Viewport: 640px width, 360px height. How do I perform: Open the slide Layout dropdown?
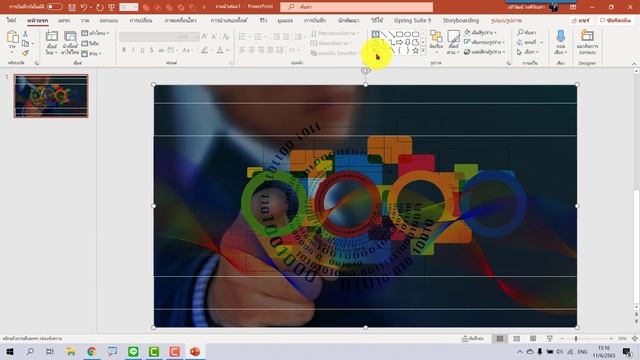(x=95, y=33)
